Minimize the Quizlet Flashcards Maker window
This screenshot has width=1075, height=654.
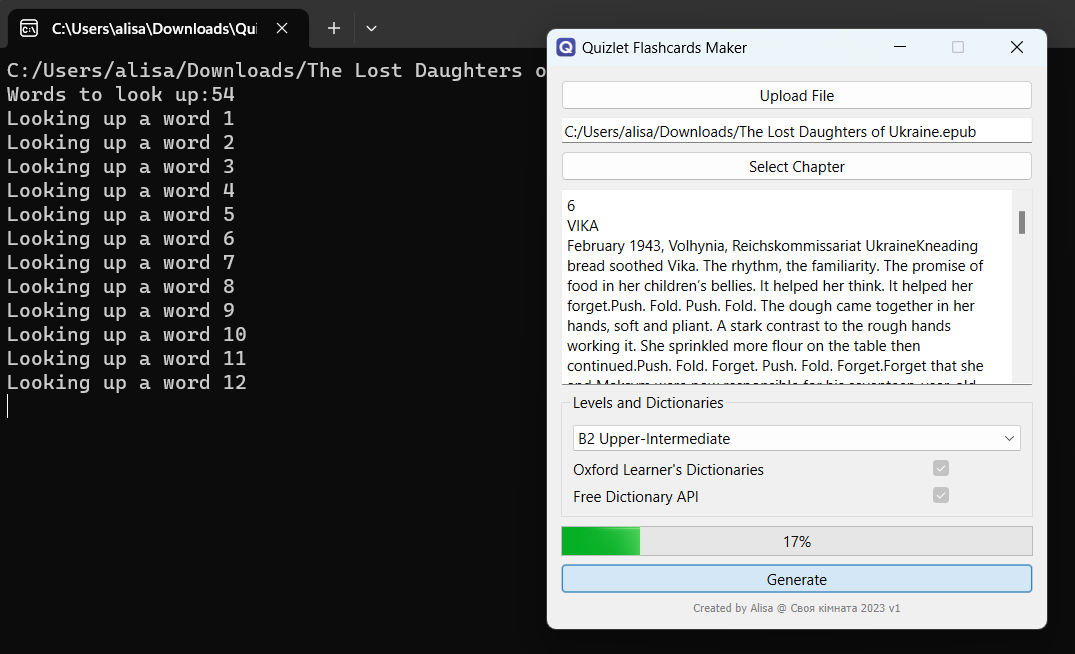coord(900,47)
